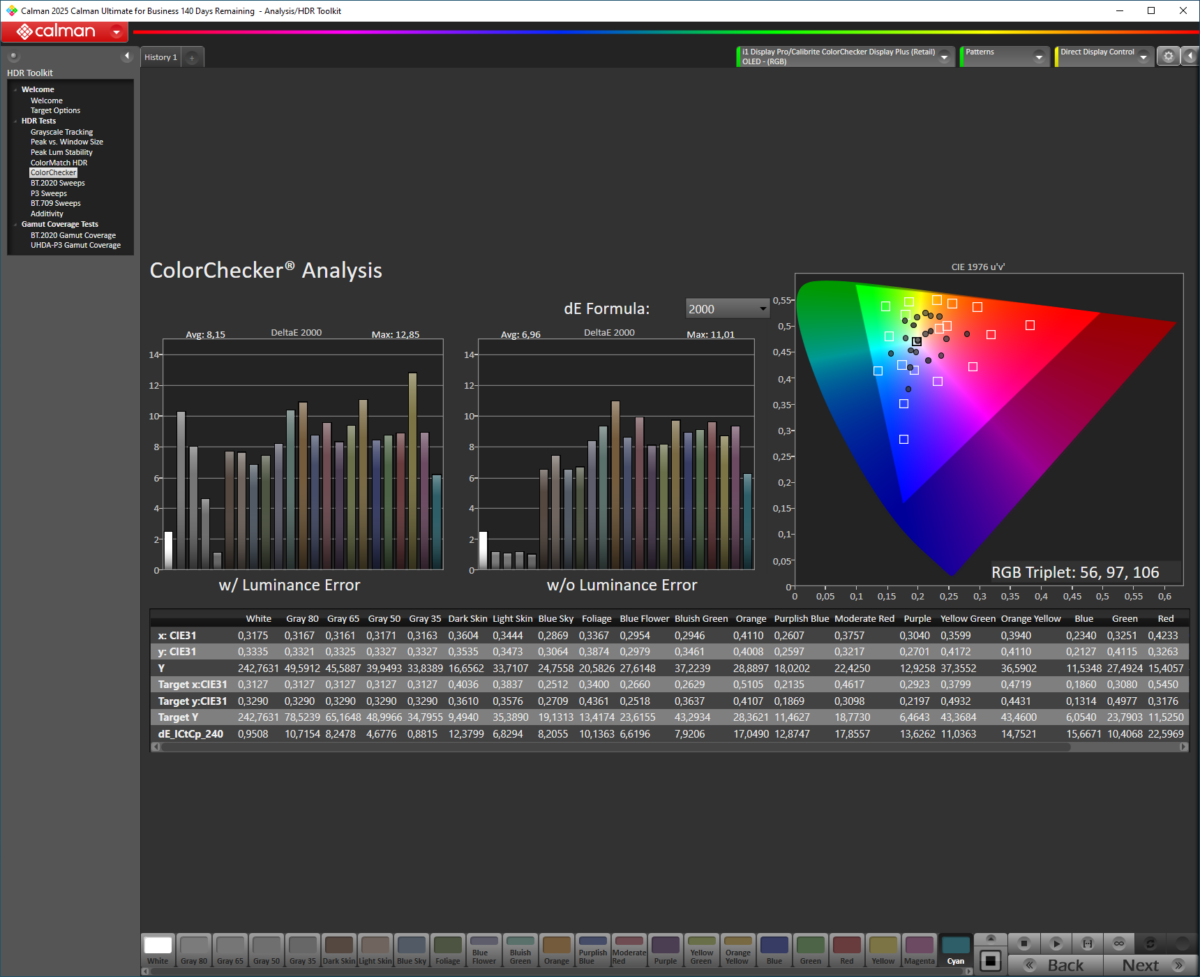Open the dE Formula dropdown
Image resolution: width=1200 pixels, height=977 pixels.
tap(727, 309)
